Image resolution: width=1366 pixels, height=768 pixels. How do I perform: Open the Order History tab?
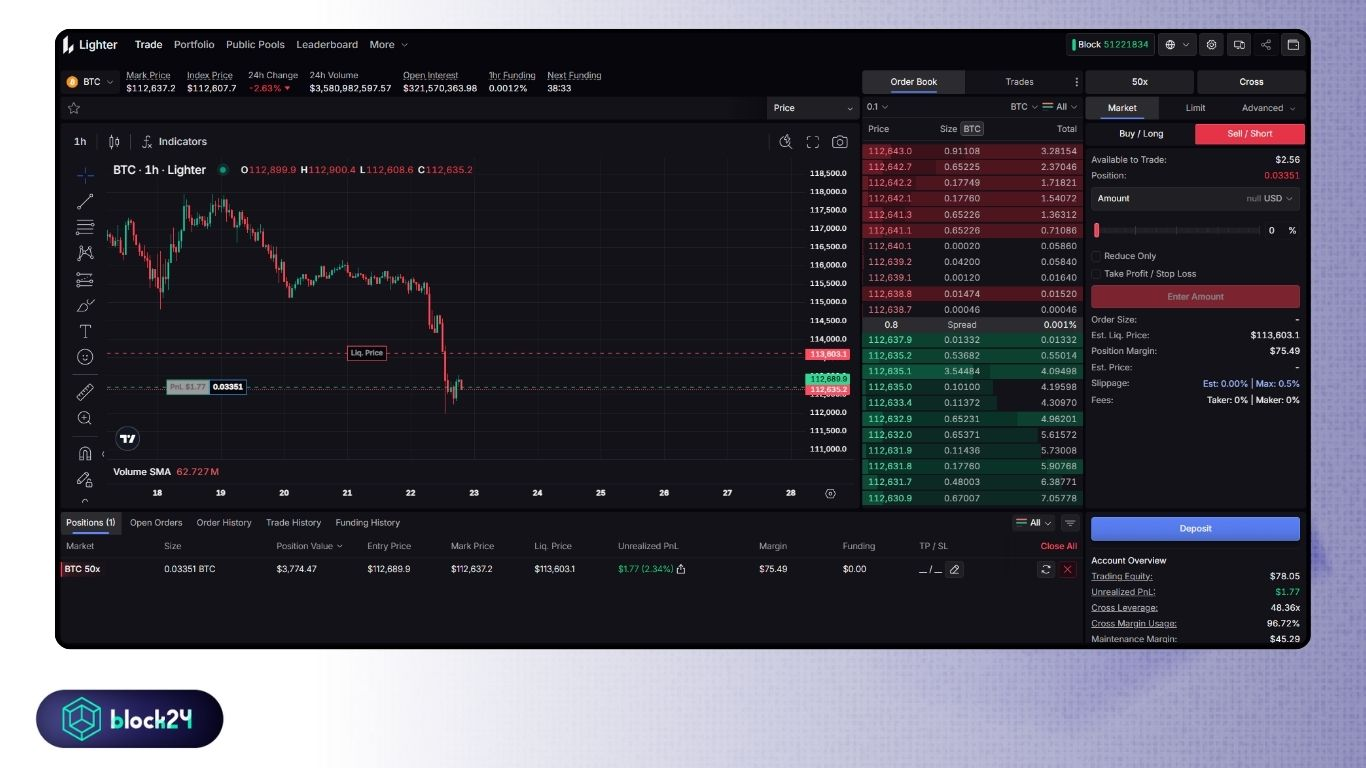coord(224,523)
